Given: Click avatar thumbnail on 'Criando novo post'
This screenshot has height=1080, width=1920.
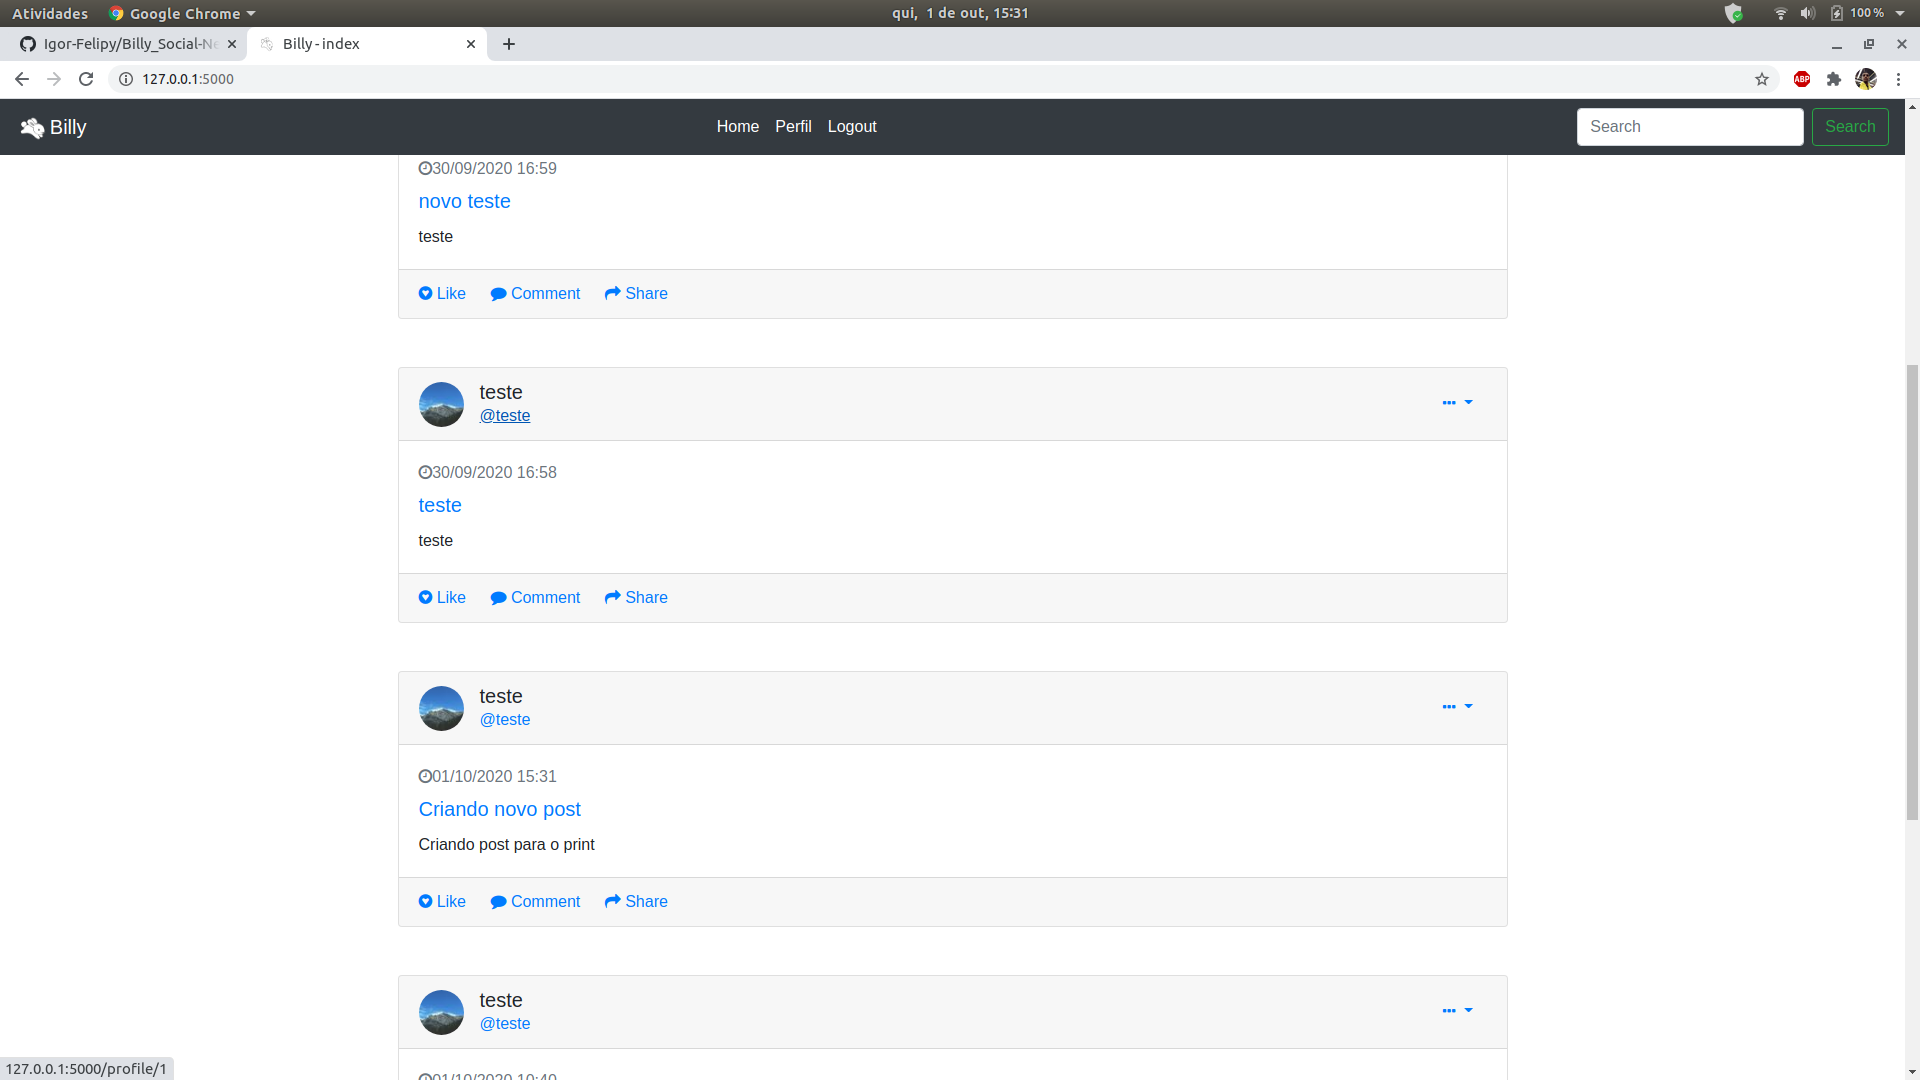Looking at the screenshot, I should [x=441, y=709].
